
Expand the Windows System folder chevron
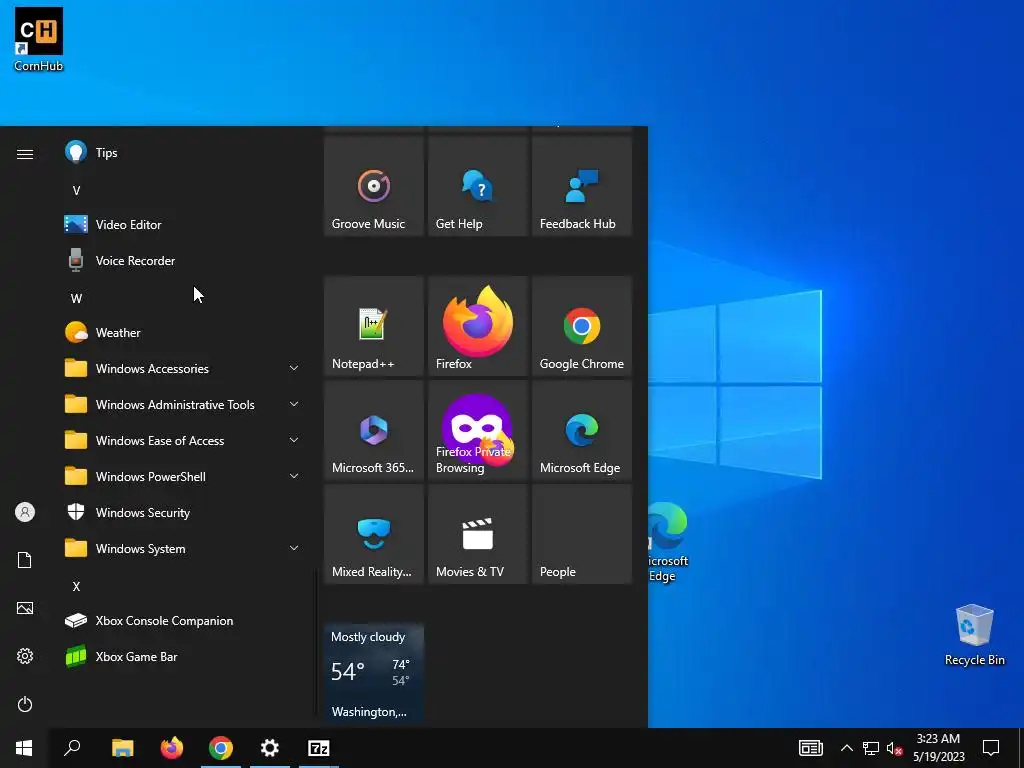pyautogui.click(x=294, y=549)
